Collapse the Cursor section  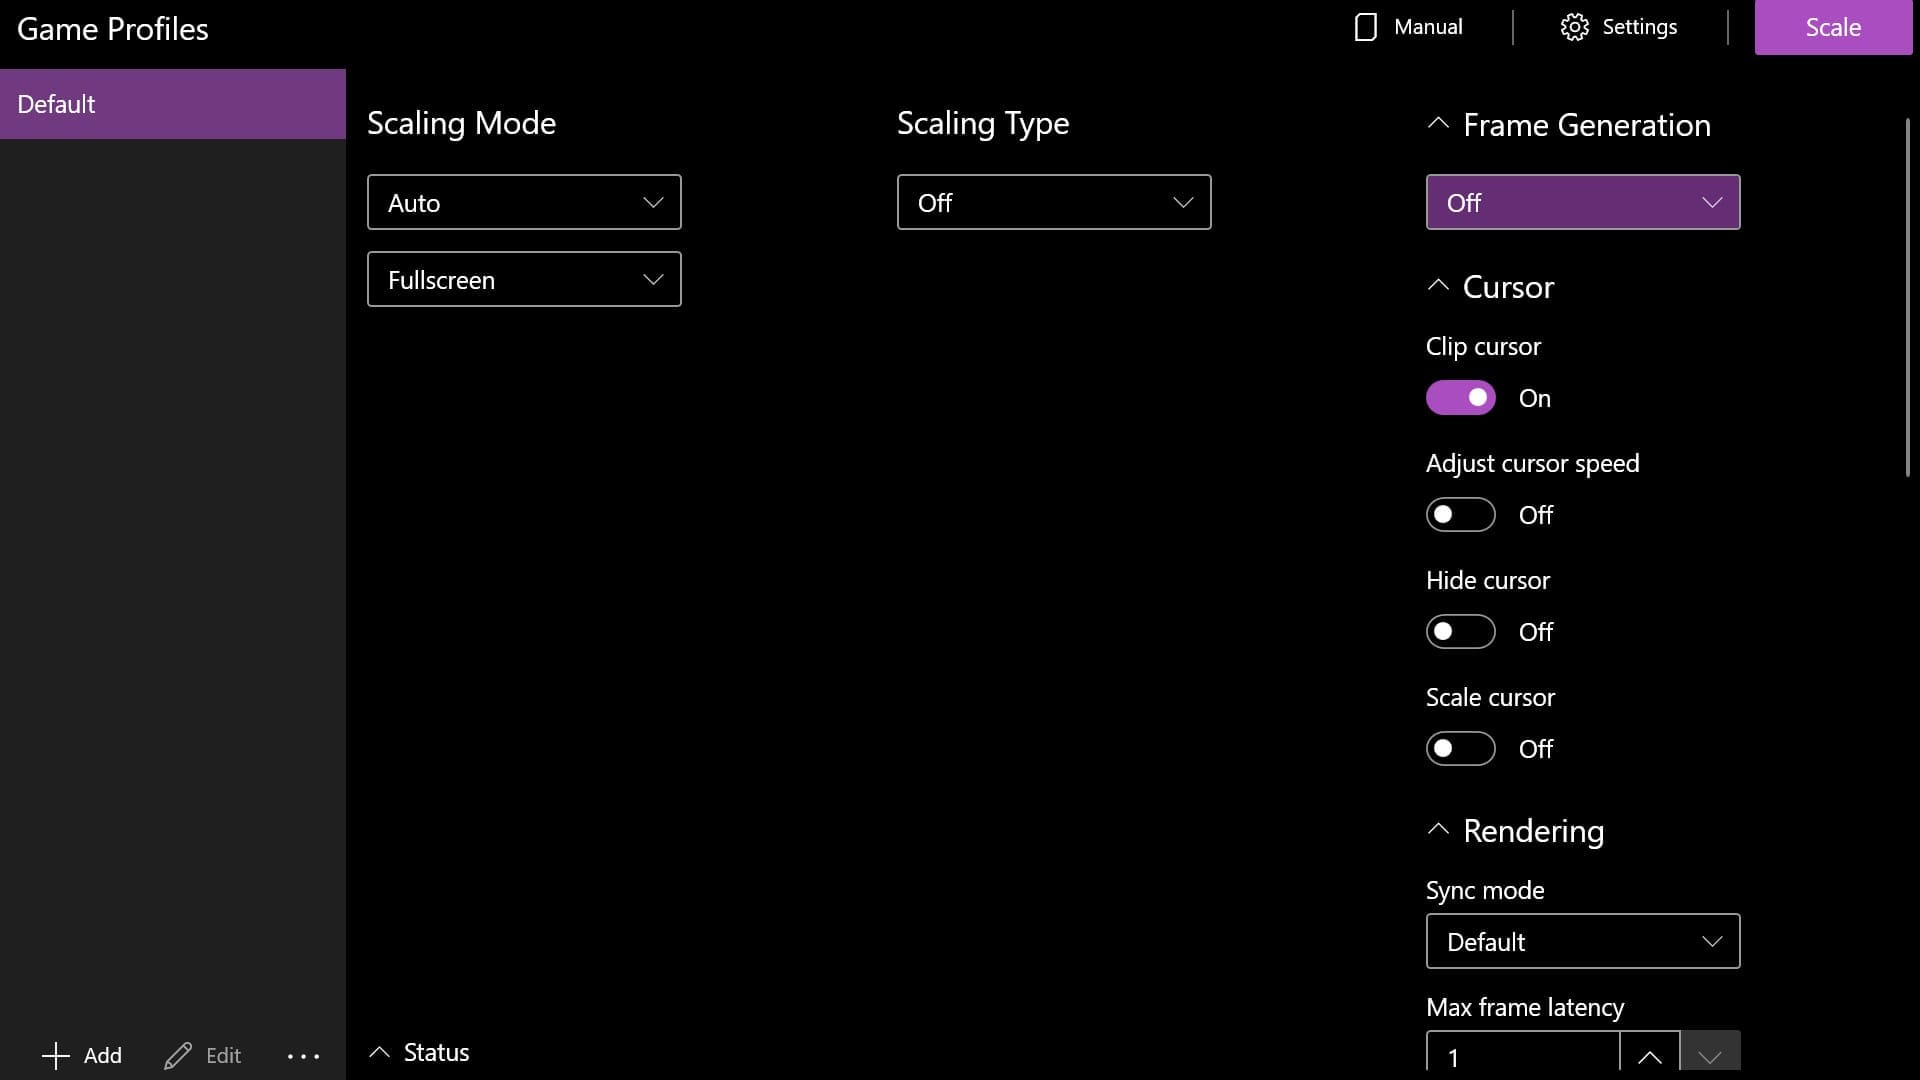(x=1438, y=286)
